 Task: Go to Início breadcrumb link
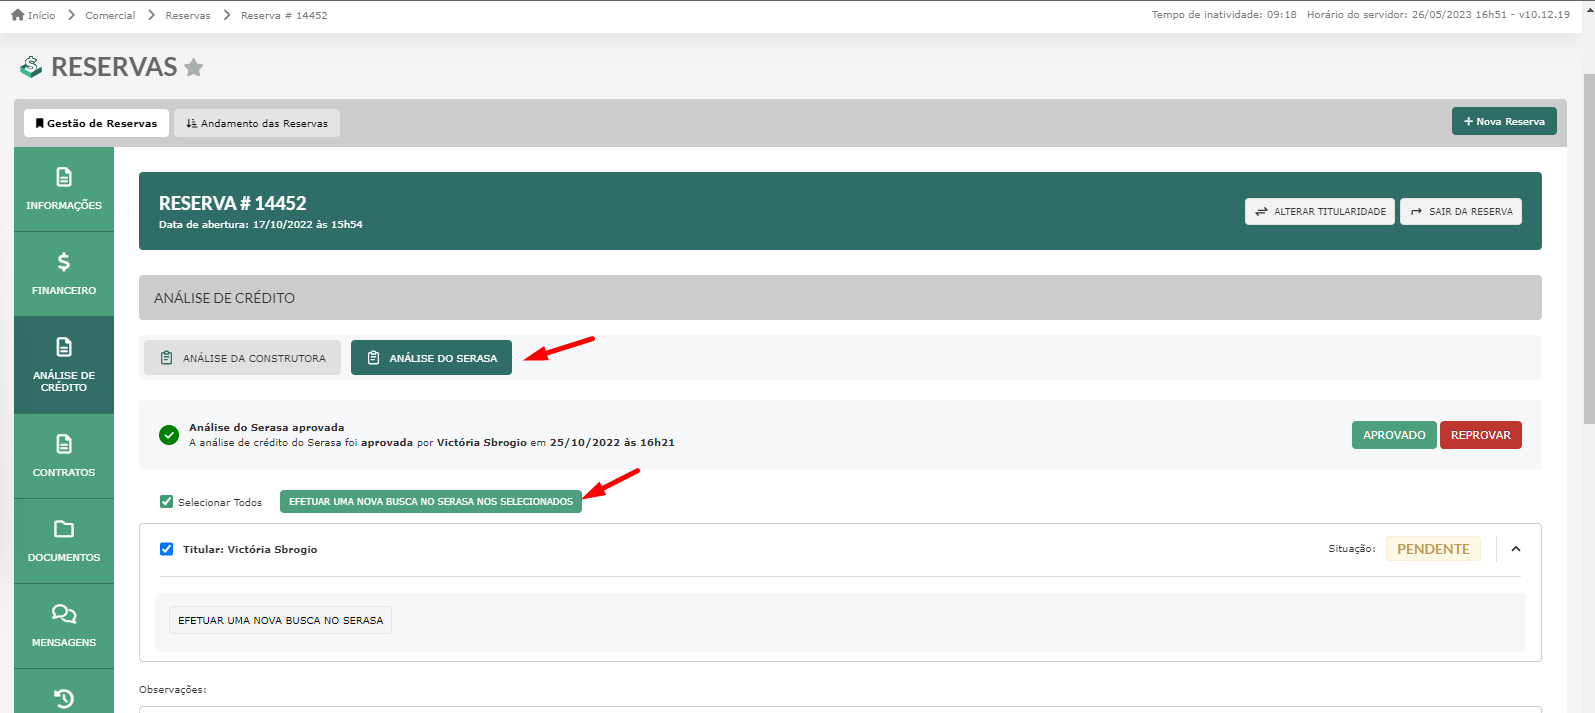[x=41, y=15]
